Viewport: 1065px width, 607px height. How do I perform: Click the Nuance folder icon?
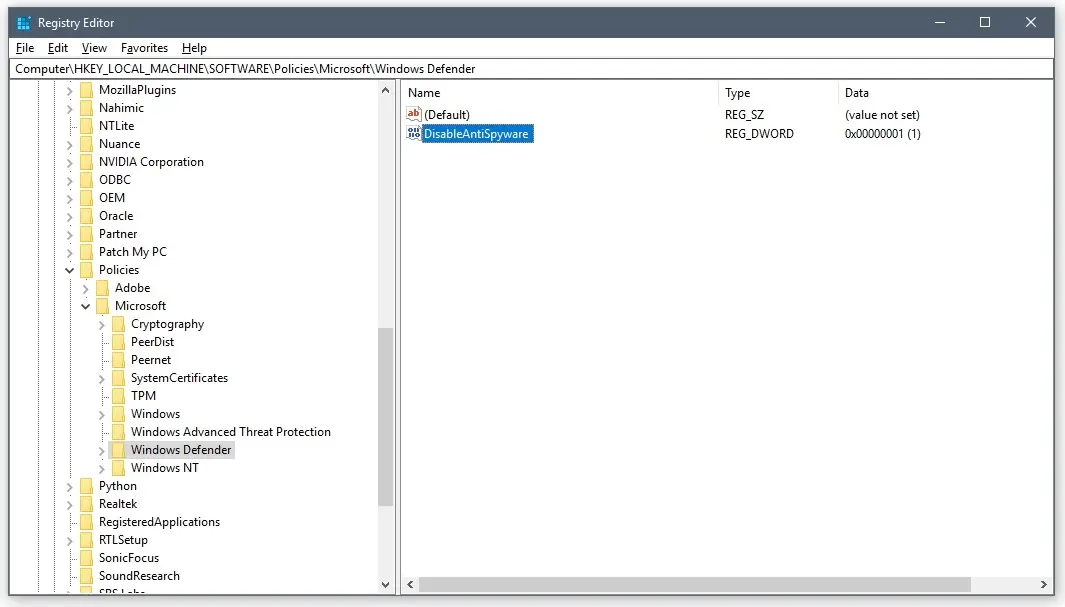tap(86, 144)
